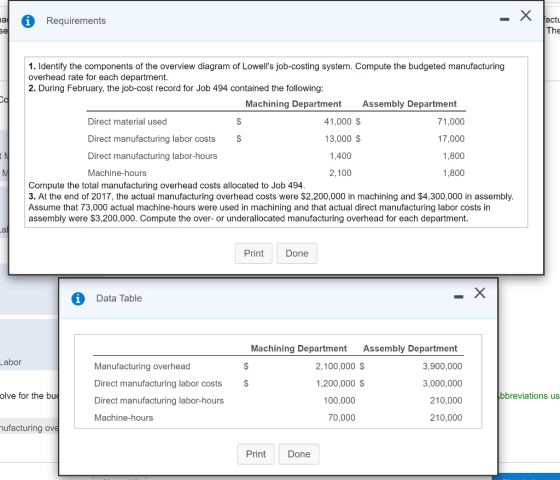The height and width of the screenshot is (480, 560).
Task: Click Machining overhead value 2,100,000
Action: point(335,366)
